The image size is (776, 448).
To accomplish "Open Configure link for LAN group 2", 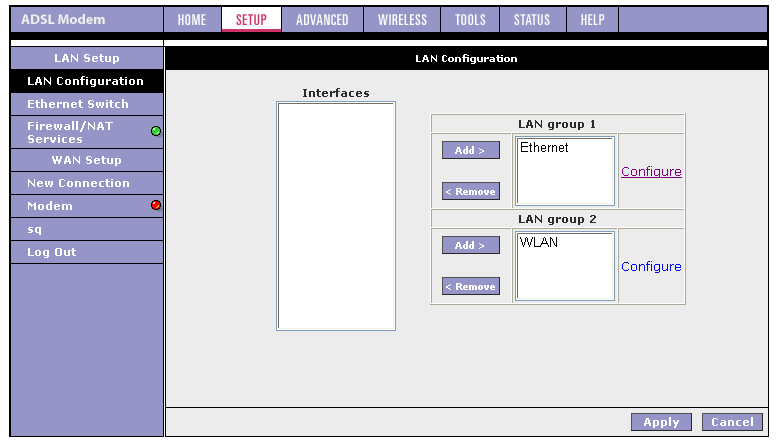I will click(x=651, y=267).
